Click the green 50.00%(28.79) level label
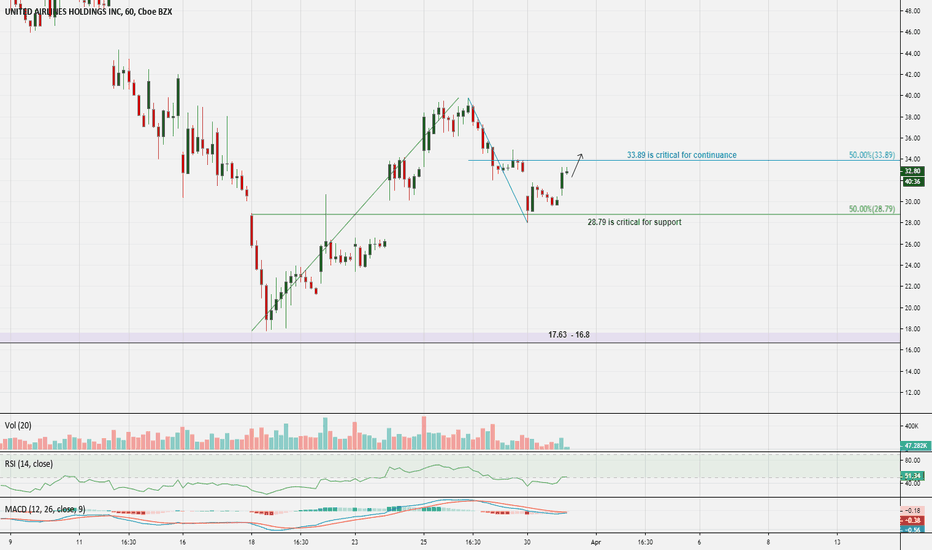The width and height of the screenshot is (932, 550). pos(871,209)
